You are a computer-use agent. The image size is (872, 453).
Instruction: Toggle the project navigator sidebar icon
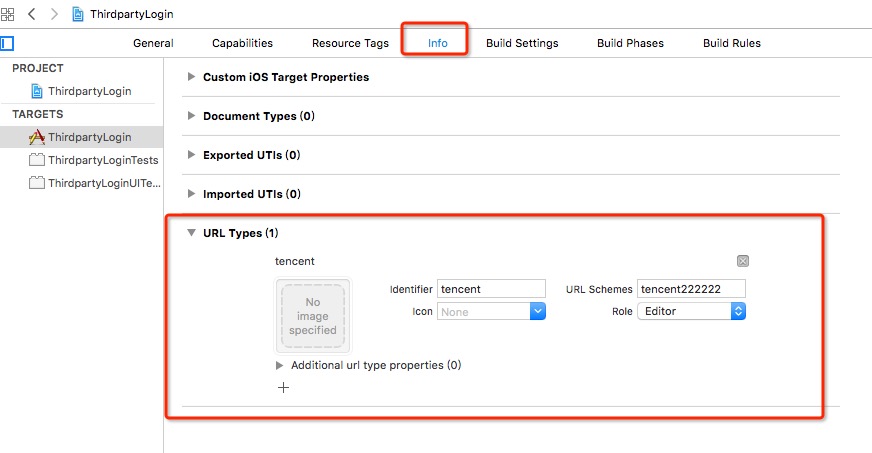(8, 43)
